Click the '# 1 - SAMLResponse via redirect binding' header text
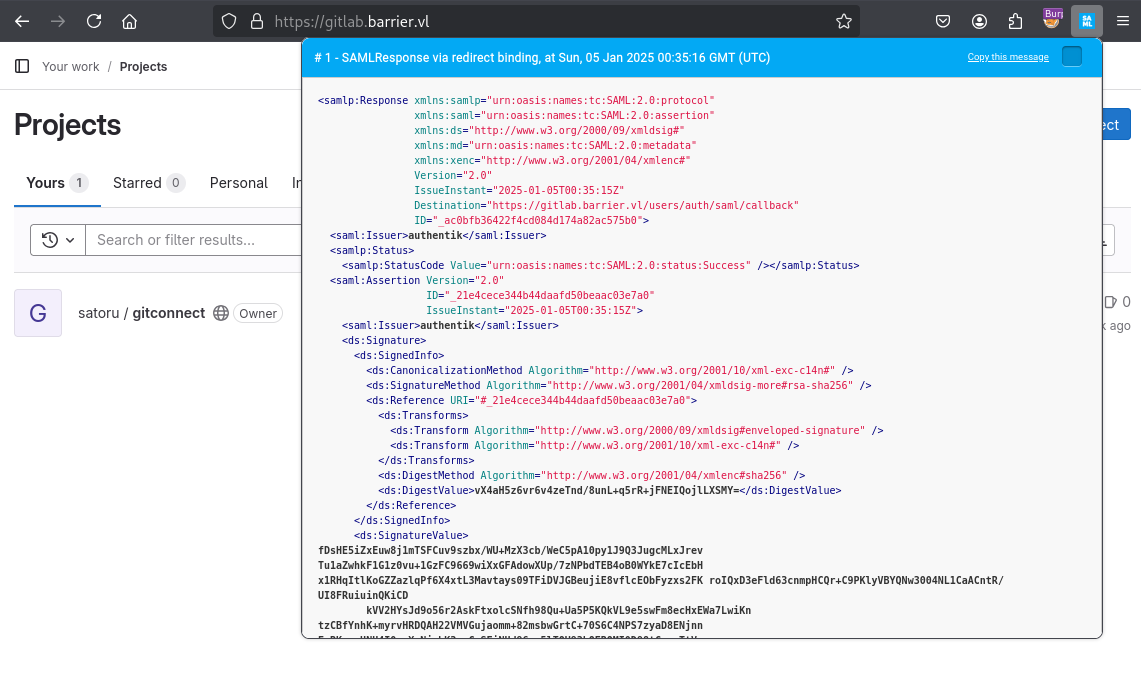 (542, 57)
